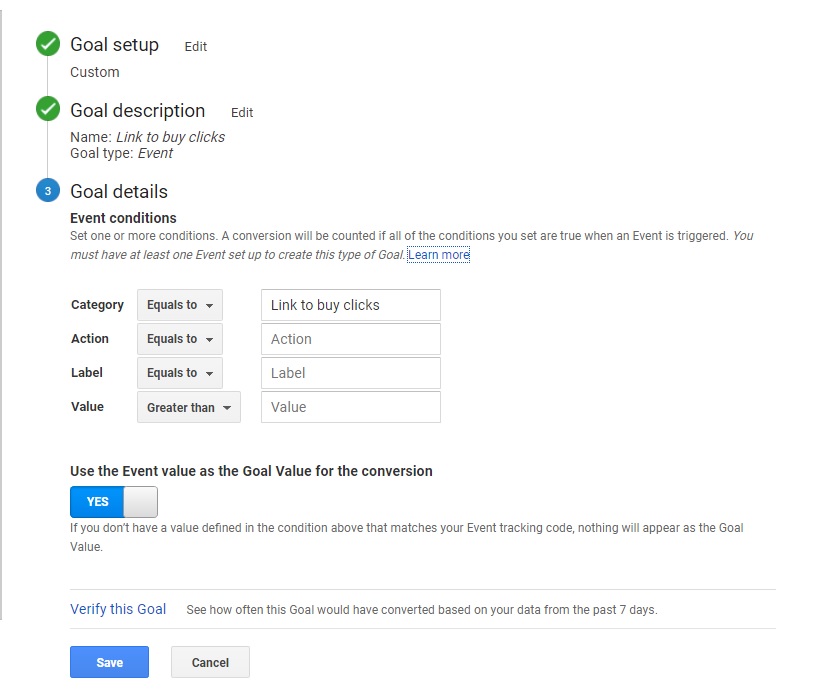
Task: Click the Verify this Goal link
Action: click(118, 609)
